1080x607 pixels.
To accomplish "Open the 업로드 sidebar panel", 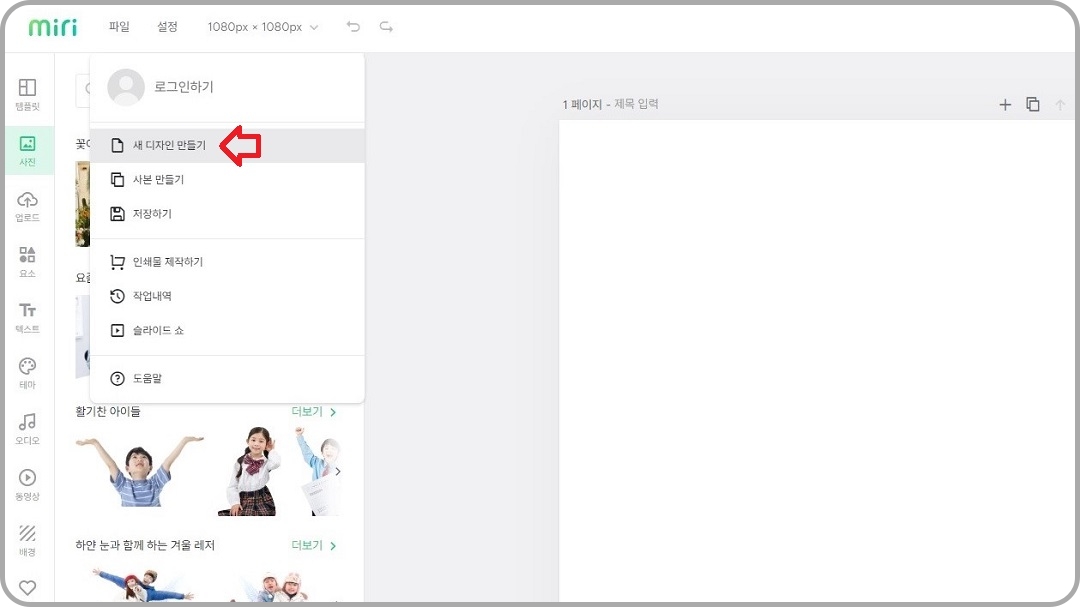I will click(x=28, y=206).
